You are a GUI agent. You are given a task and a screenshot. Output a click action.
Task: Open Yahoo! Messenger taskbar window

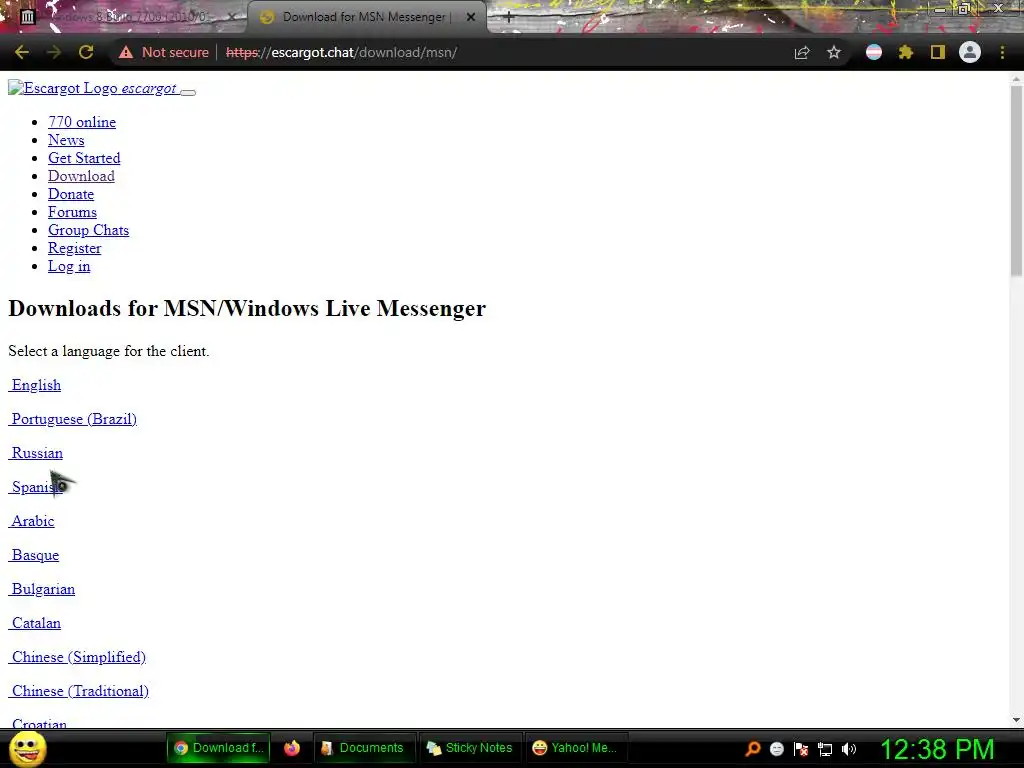point(575,748)
